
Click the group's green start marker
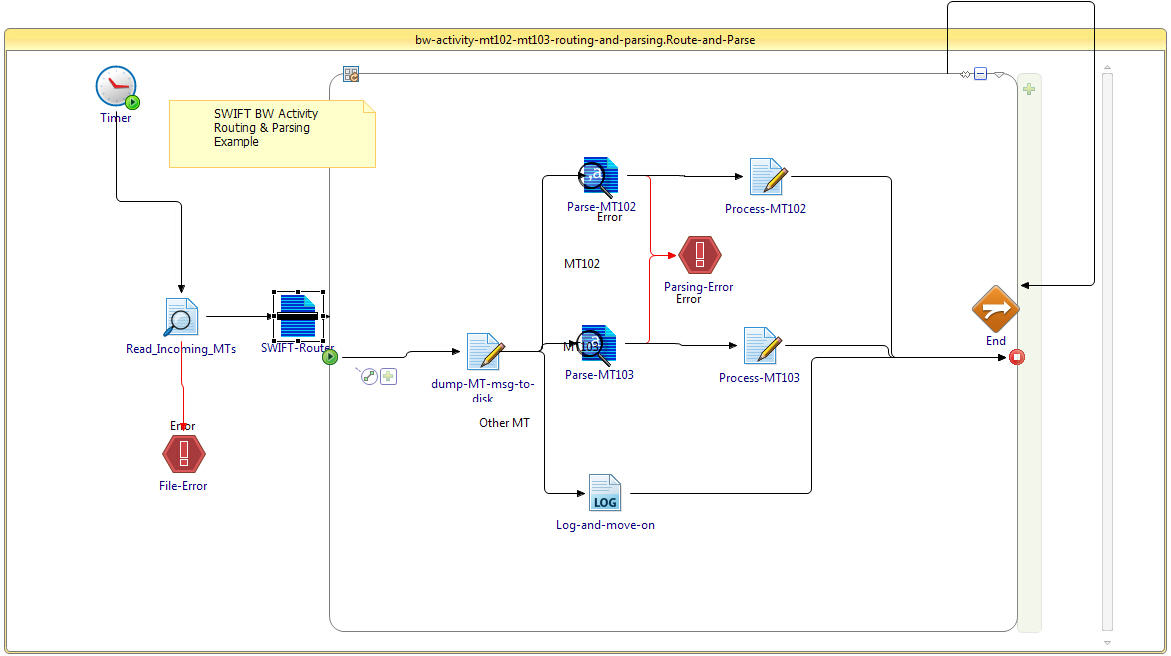coord(330,357)
